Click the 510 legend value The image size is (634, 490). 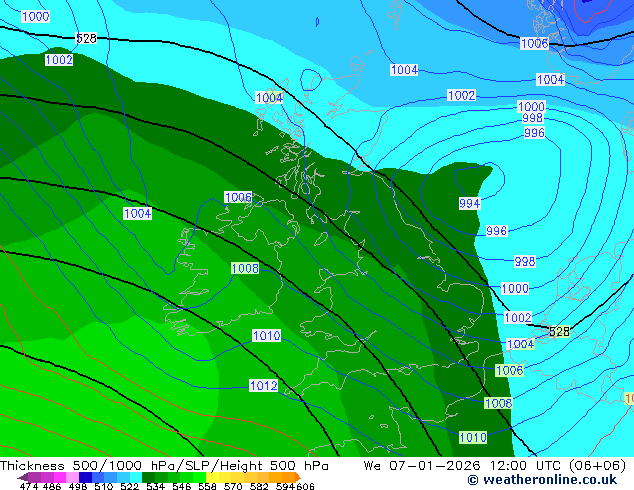pos(104,486)
